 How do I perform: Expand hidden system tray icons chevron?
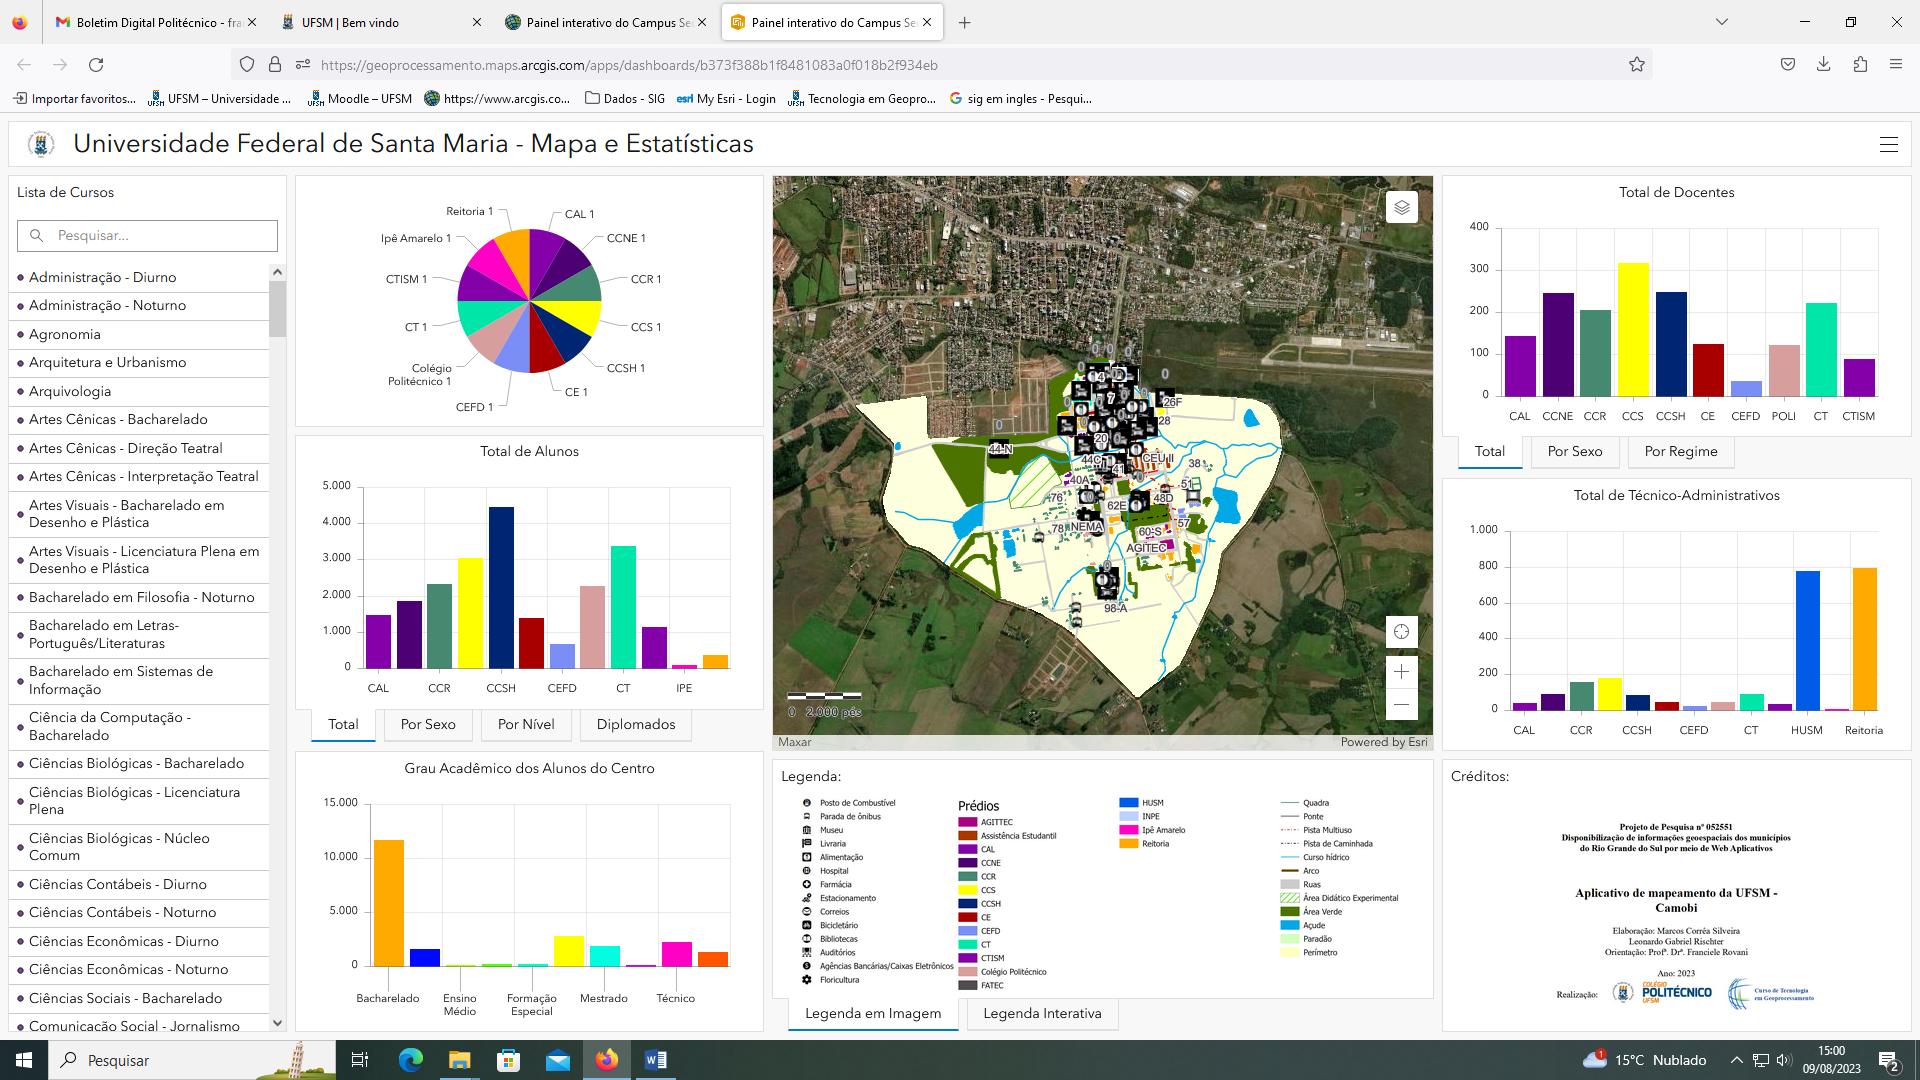(1736, 1060)
